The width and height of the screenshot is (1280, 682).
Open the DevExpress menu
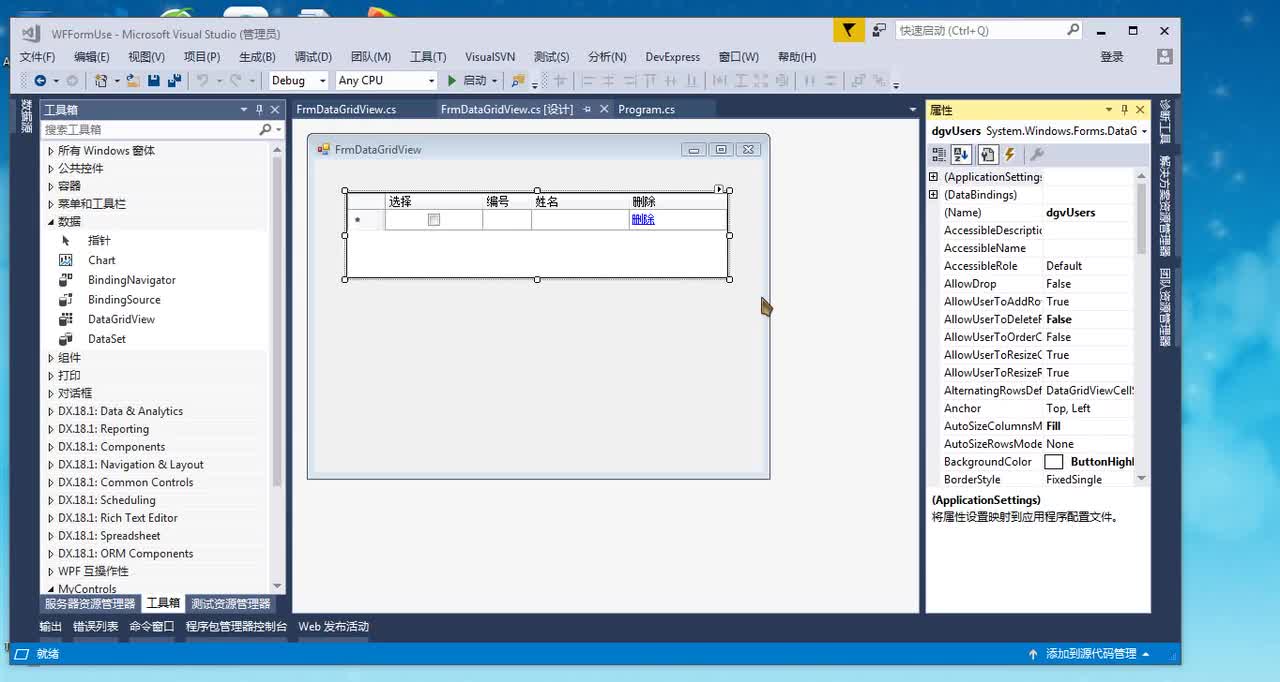[673, 57]
